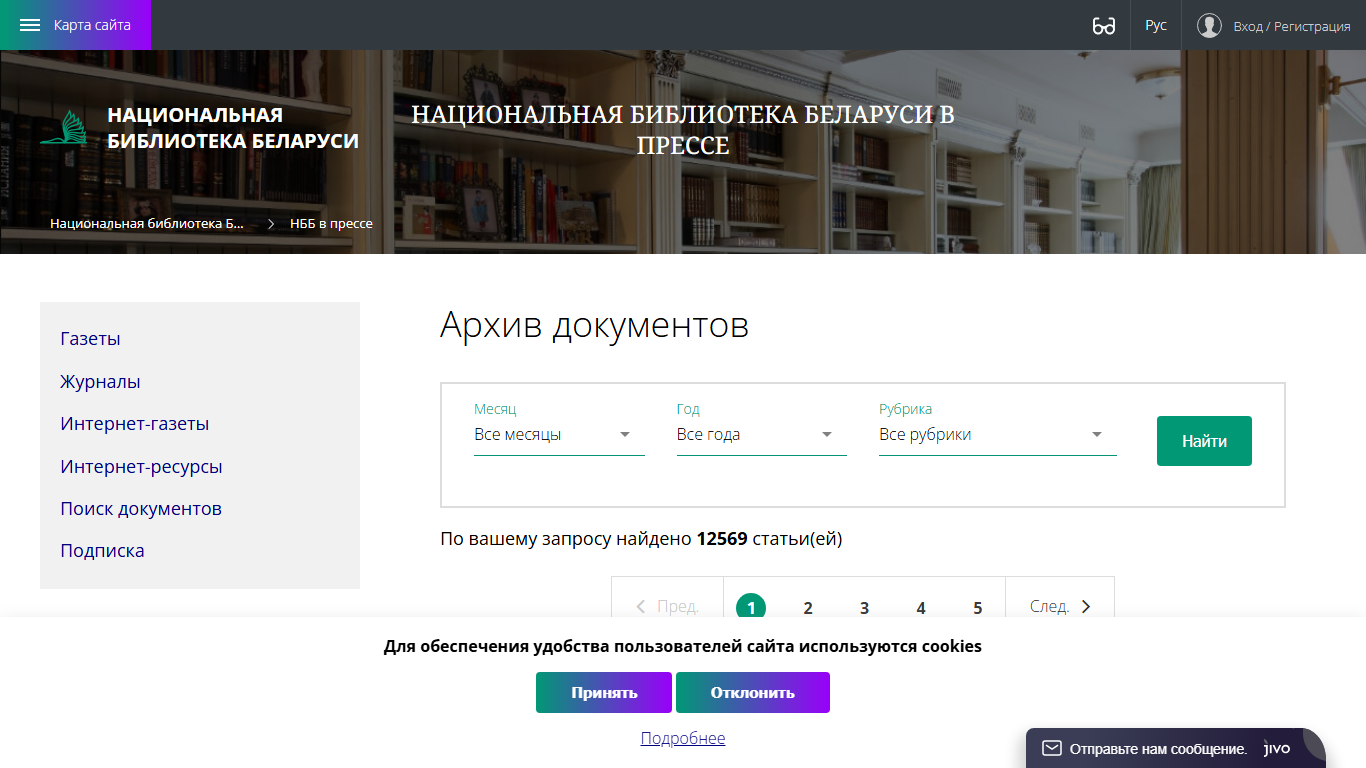Open Интернет-ресурсы in sidebar

(141, 467)
